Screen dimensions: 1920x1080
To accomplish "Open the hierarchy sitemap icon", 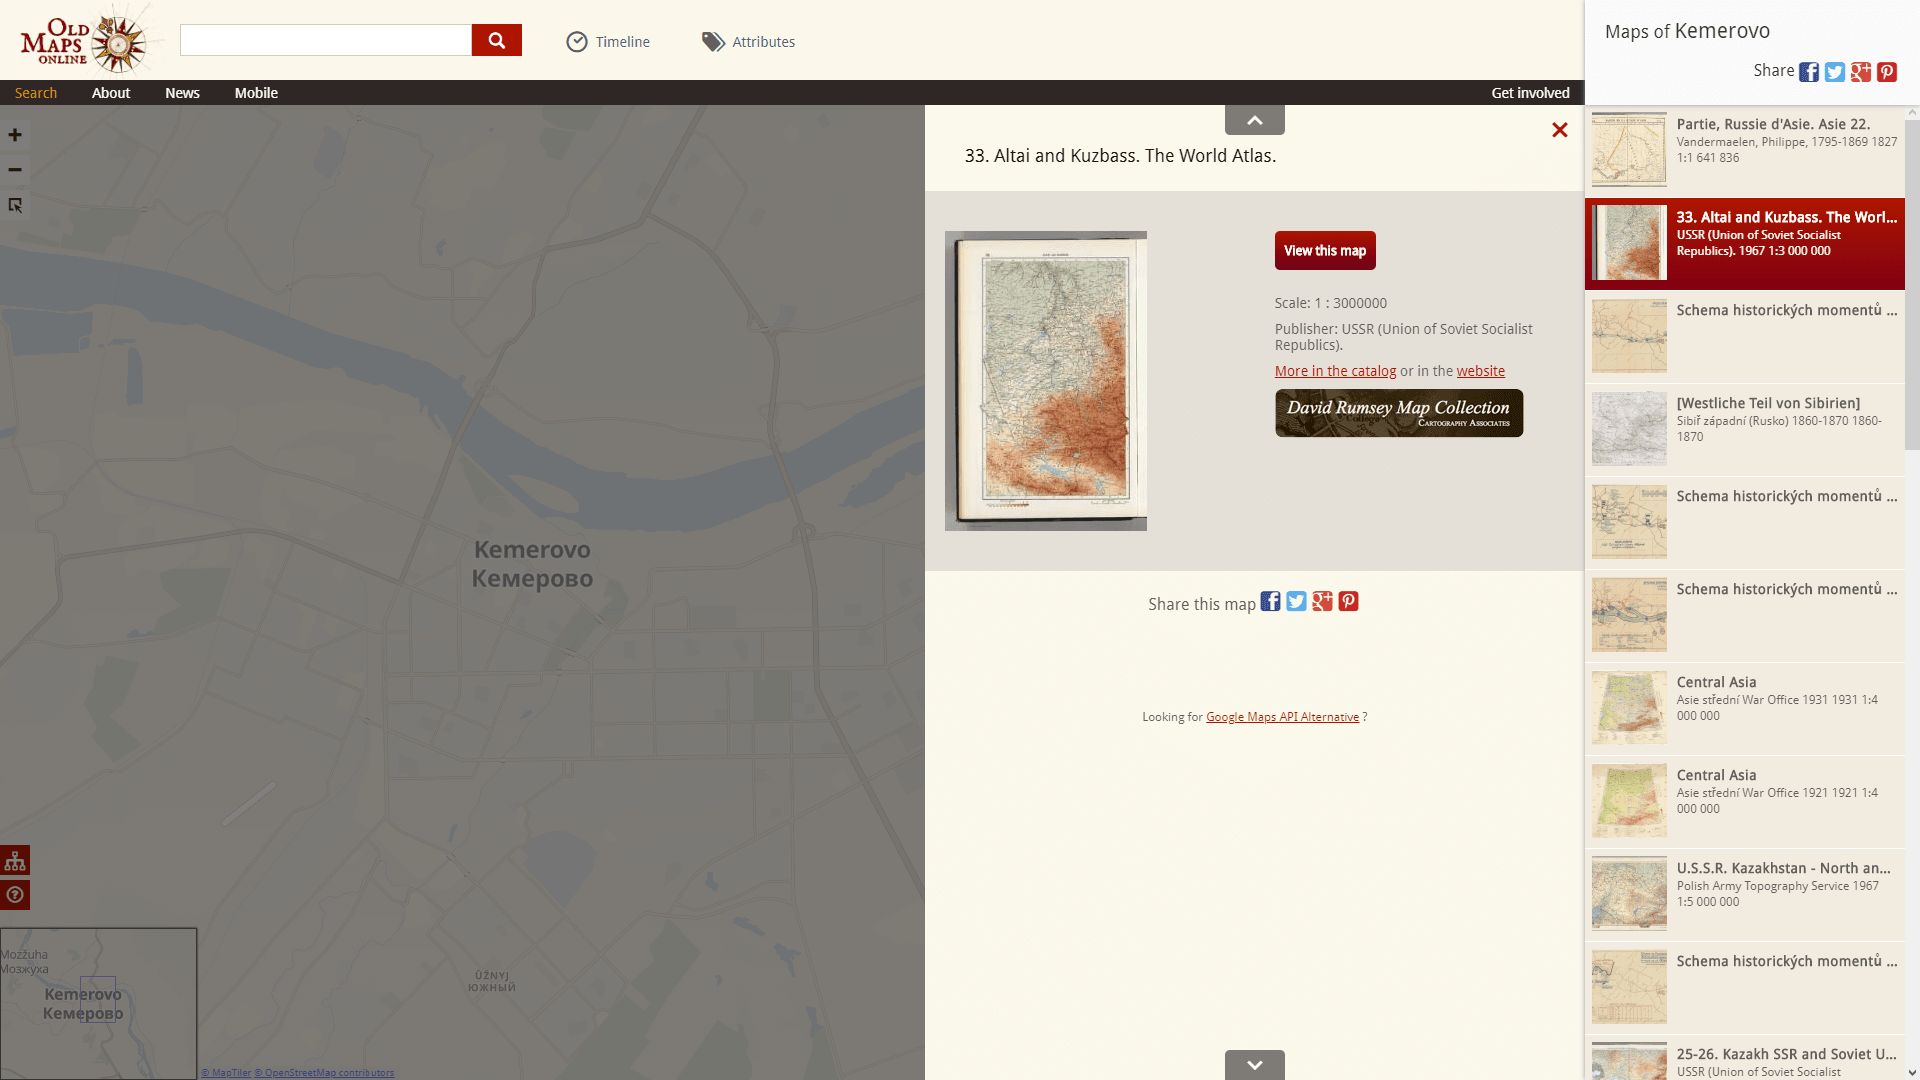I will coord(15,861).
